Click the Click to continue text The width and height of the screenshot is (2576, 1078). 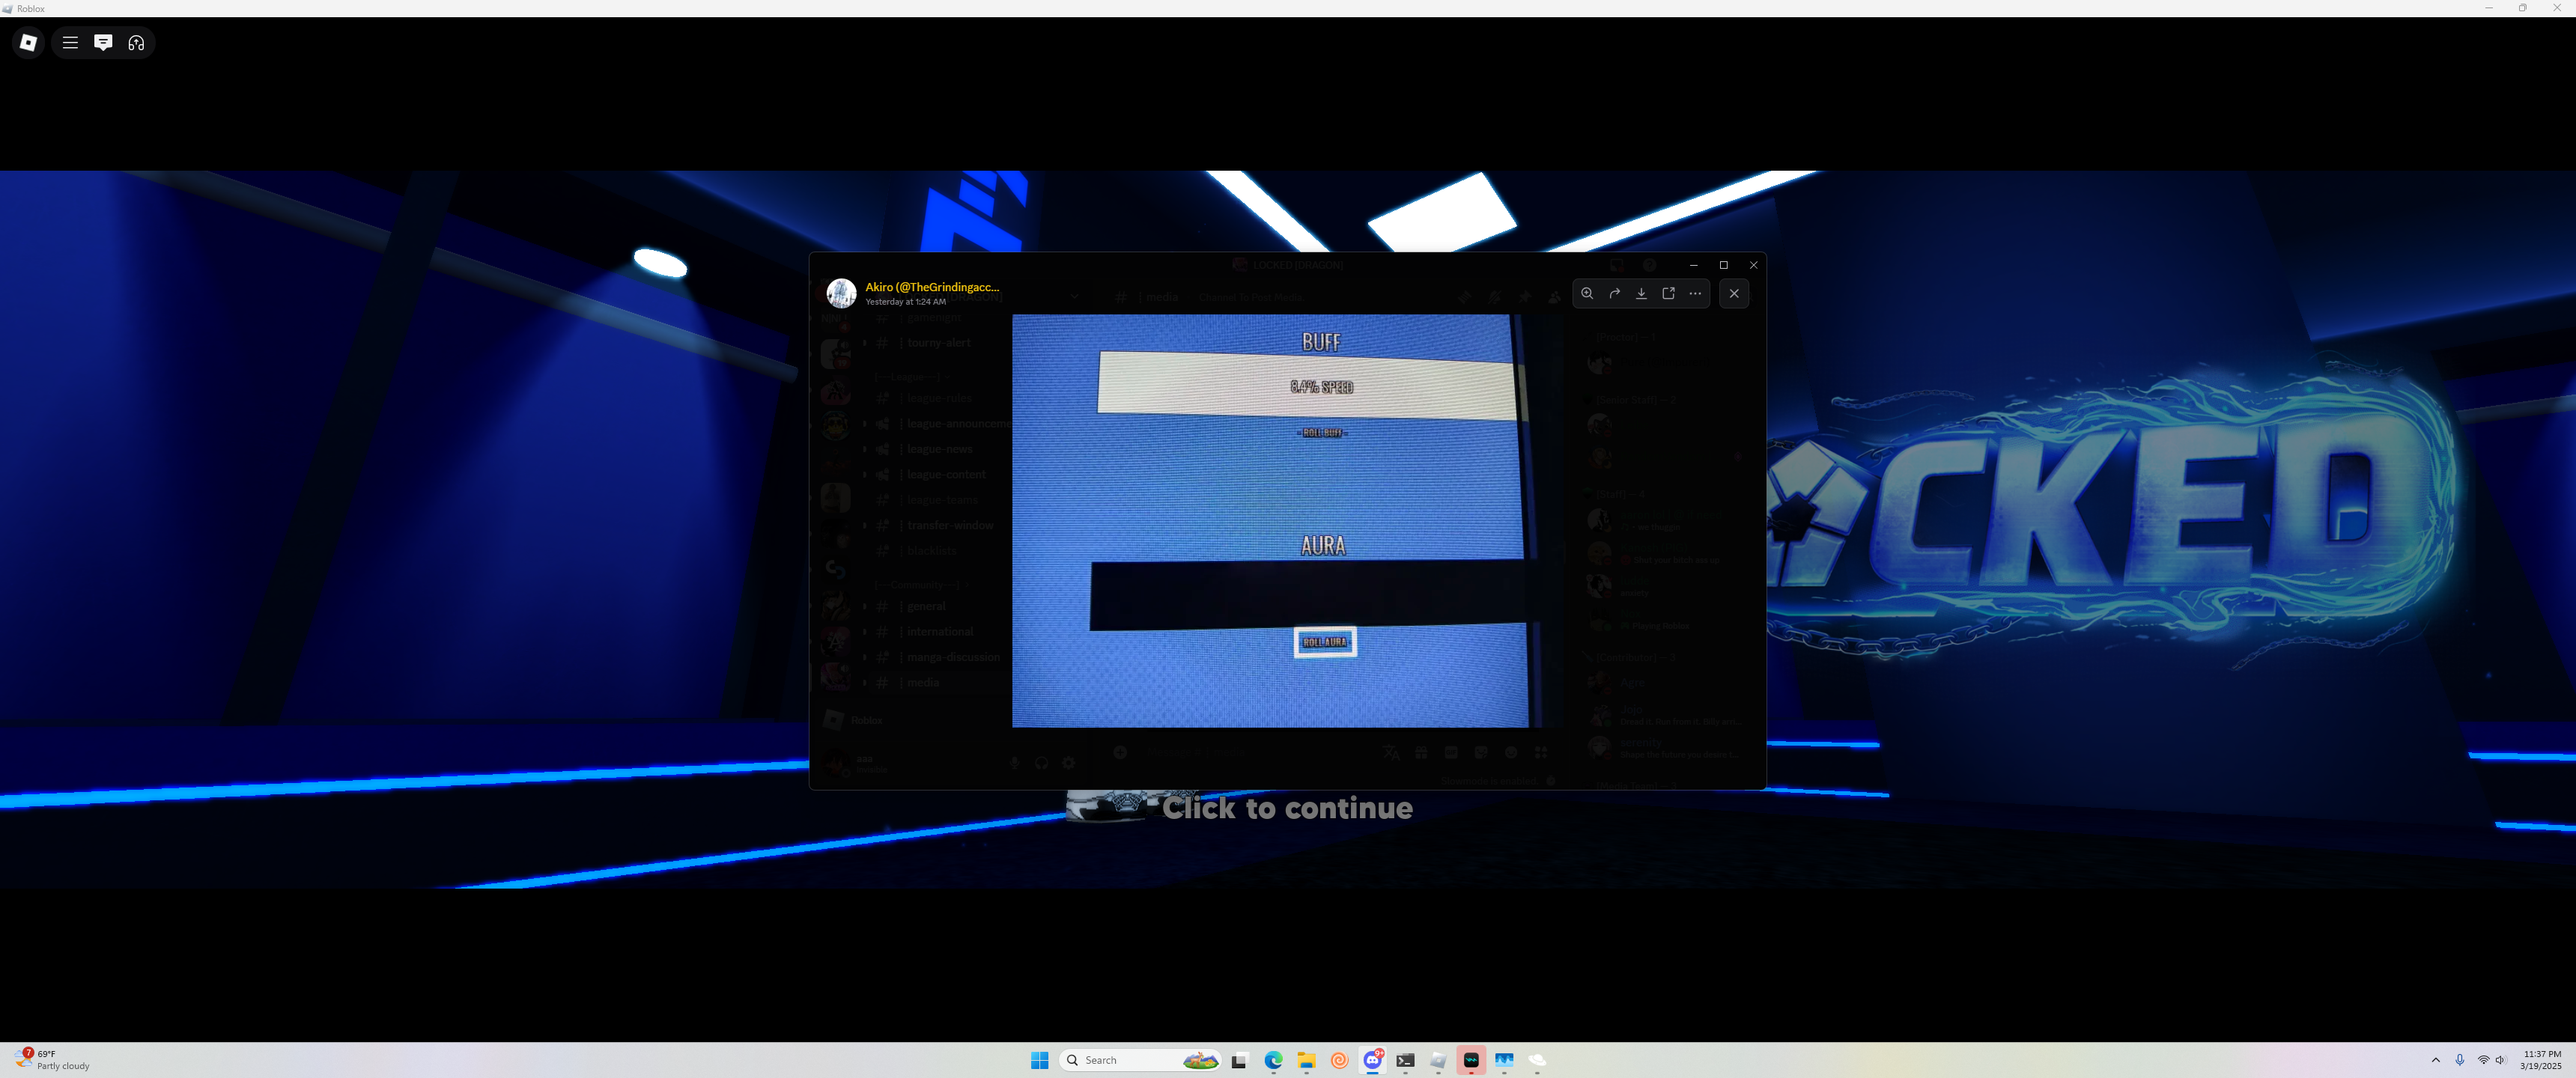(x=1287, y=808)
